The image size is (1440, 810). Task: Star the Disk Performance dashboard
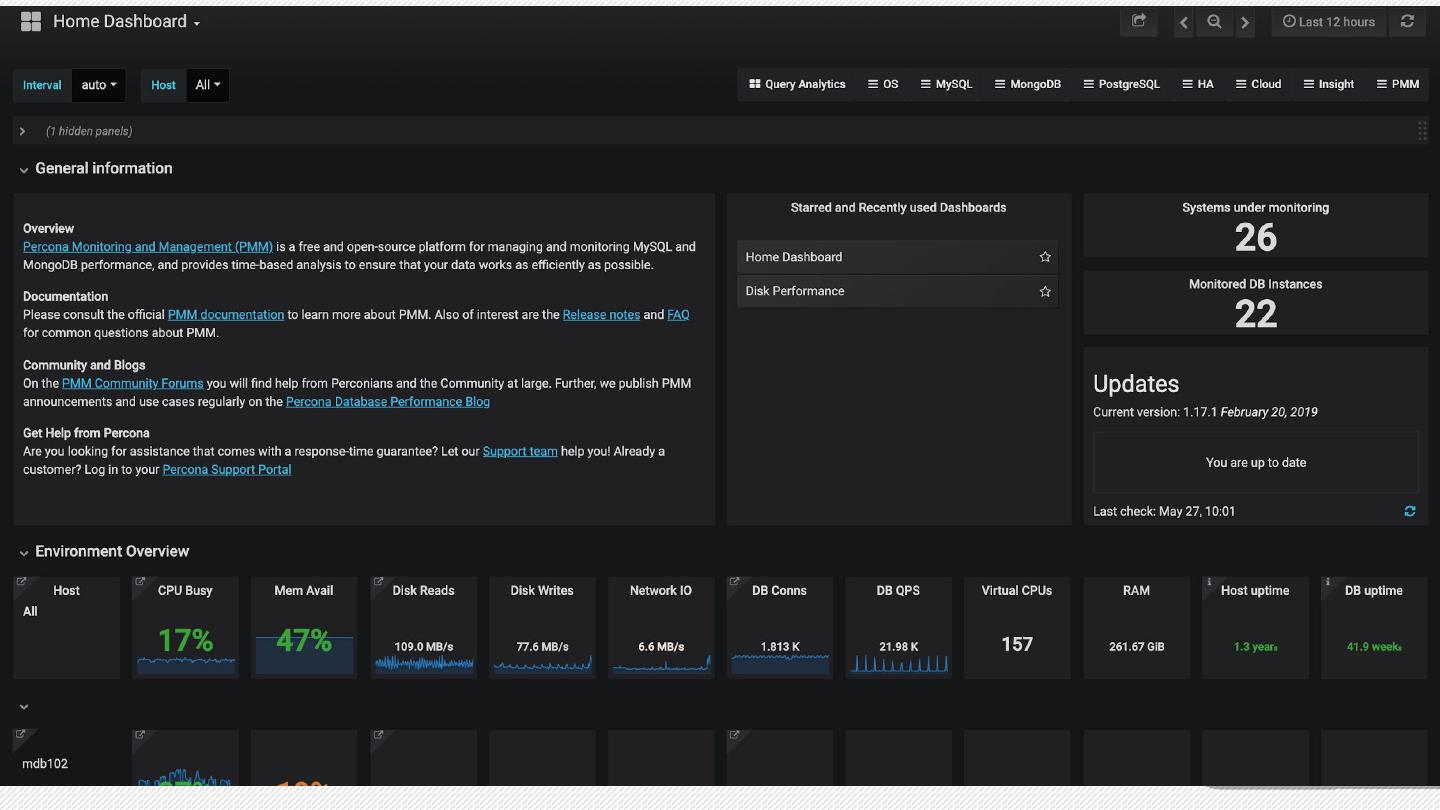coord(1045,291)
